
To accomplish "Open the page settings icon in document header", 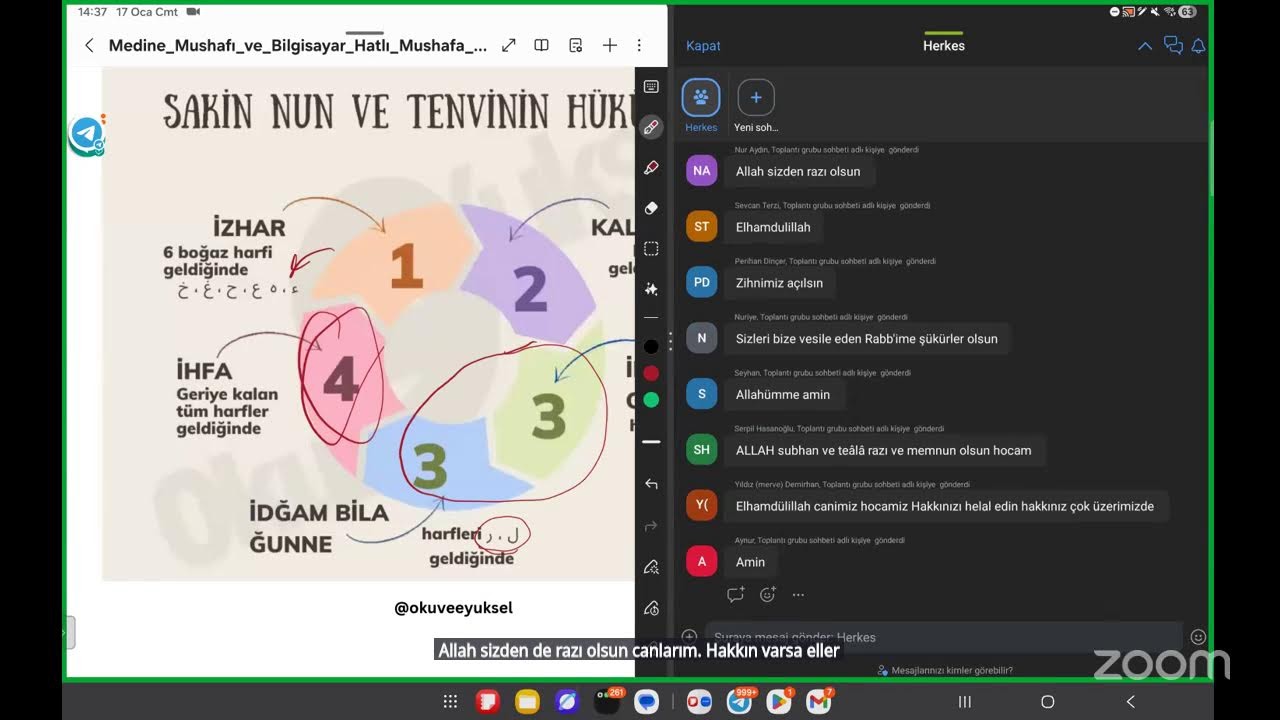I will [575, 45].
